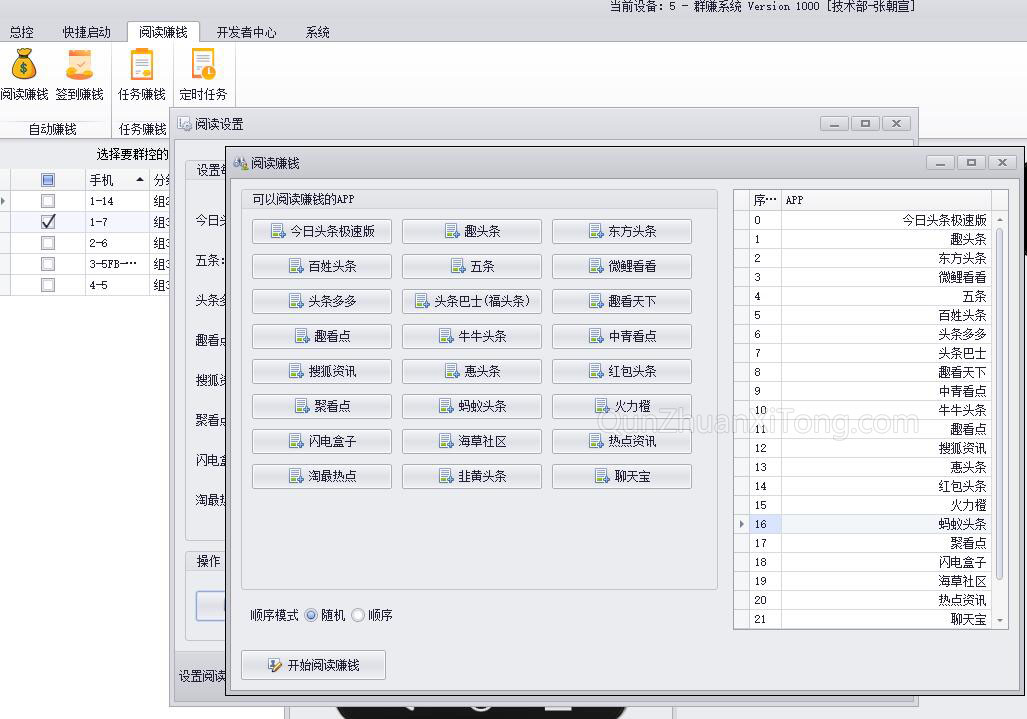Add 聊天宝 app button
1027x719 pixels.
622,477
